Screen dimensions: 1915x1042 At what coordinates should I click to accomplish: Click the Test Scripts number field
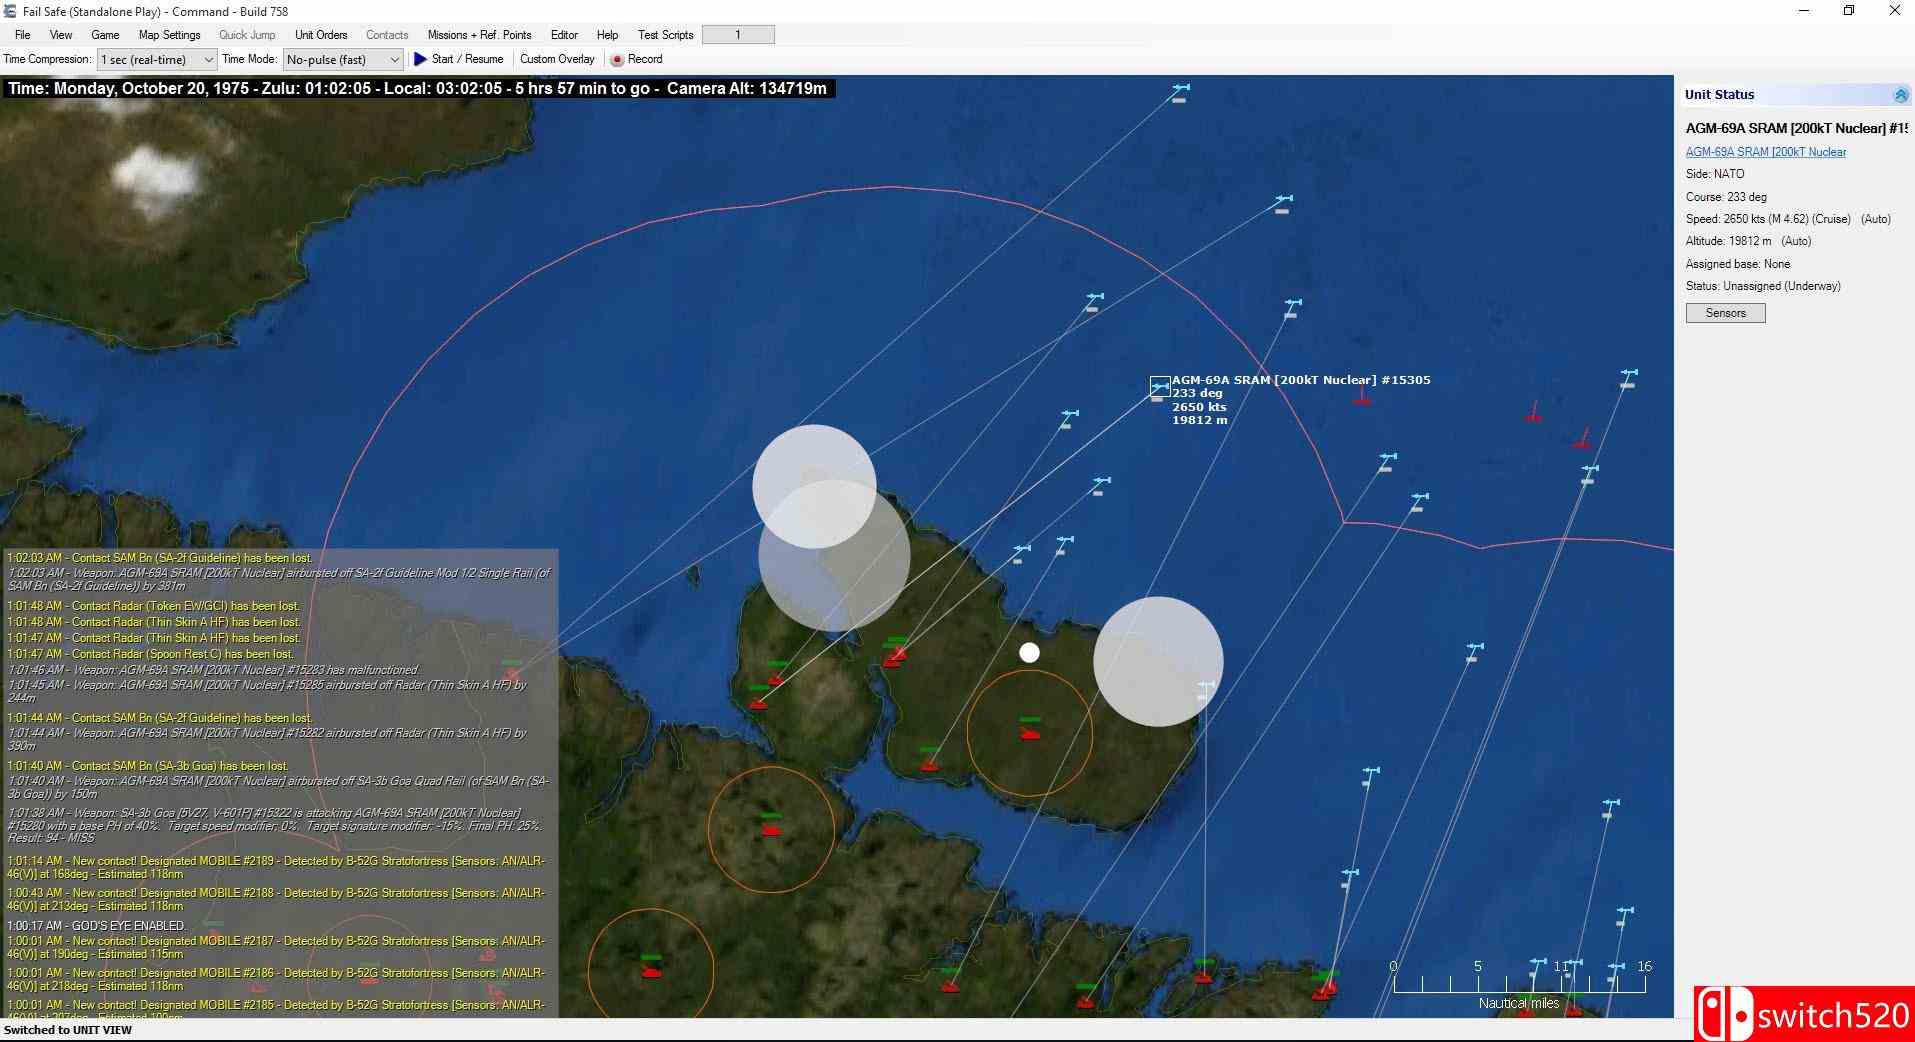tap(738, 35)
